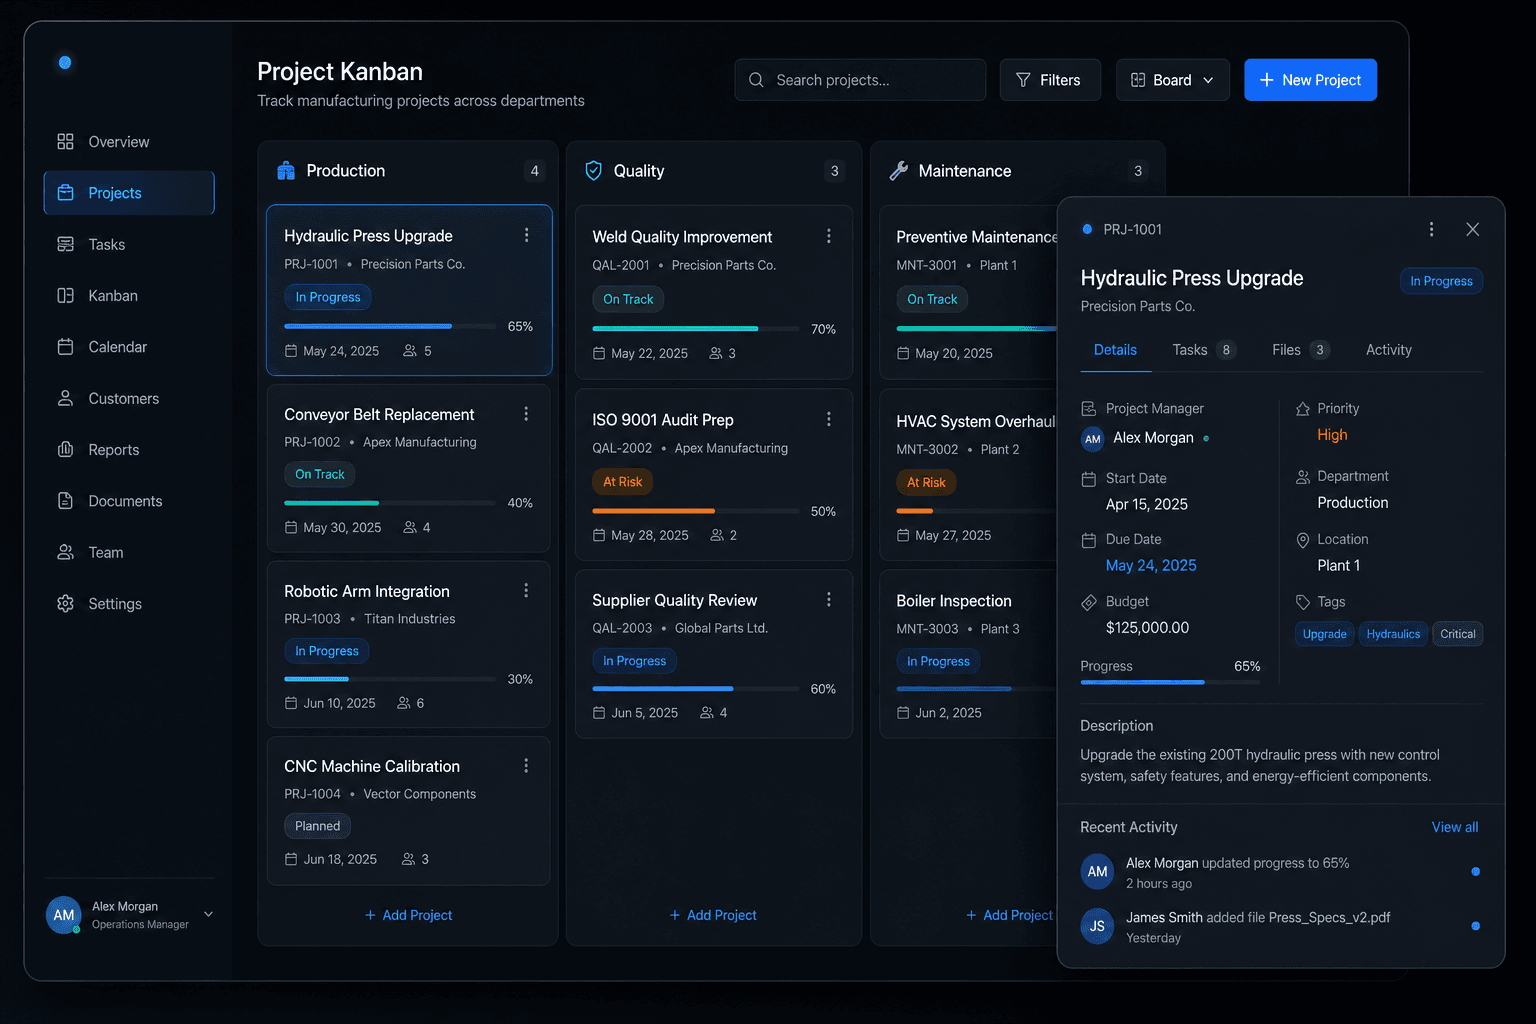The height and width of the screenshot is (1024, 1536).
Task: Open the Overview sidebar icon
Action: (65, 142)
